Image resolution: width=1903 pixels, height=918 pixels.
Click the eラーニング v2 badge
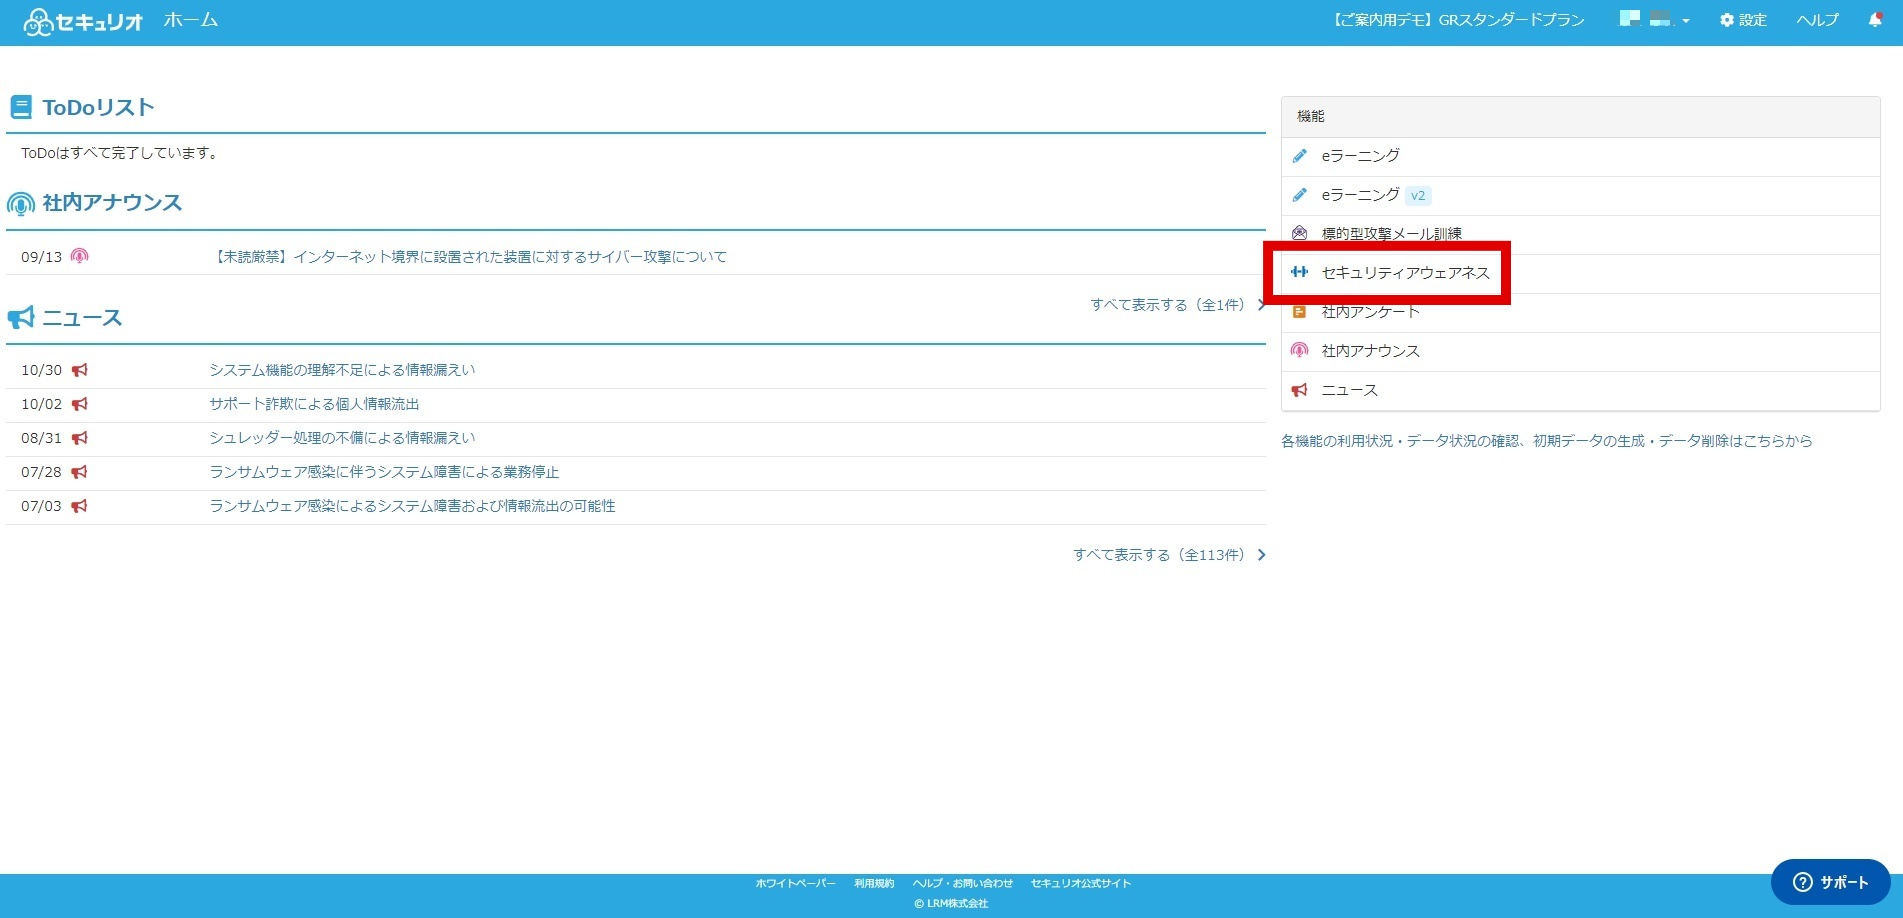coord(1418,195)
